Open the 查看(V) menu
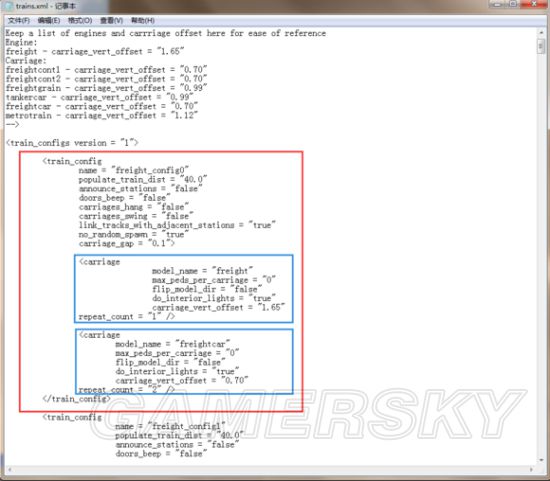The height and width of the screenshot is (481, 550). pyautogui.click(x=112, y=21)
